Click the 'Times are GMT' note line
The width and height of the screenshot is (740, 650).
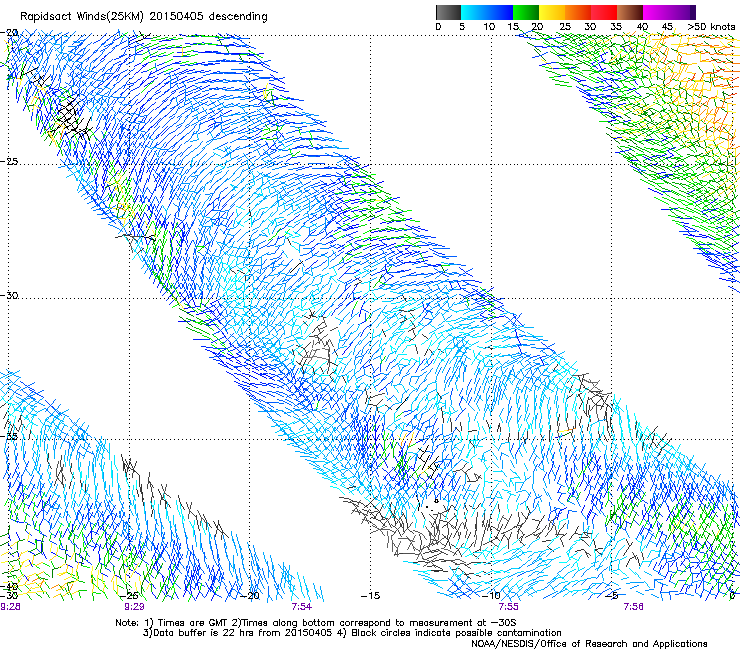point(316,623)
